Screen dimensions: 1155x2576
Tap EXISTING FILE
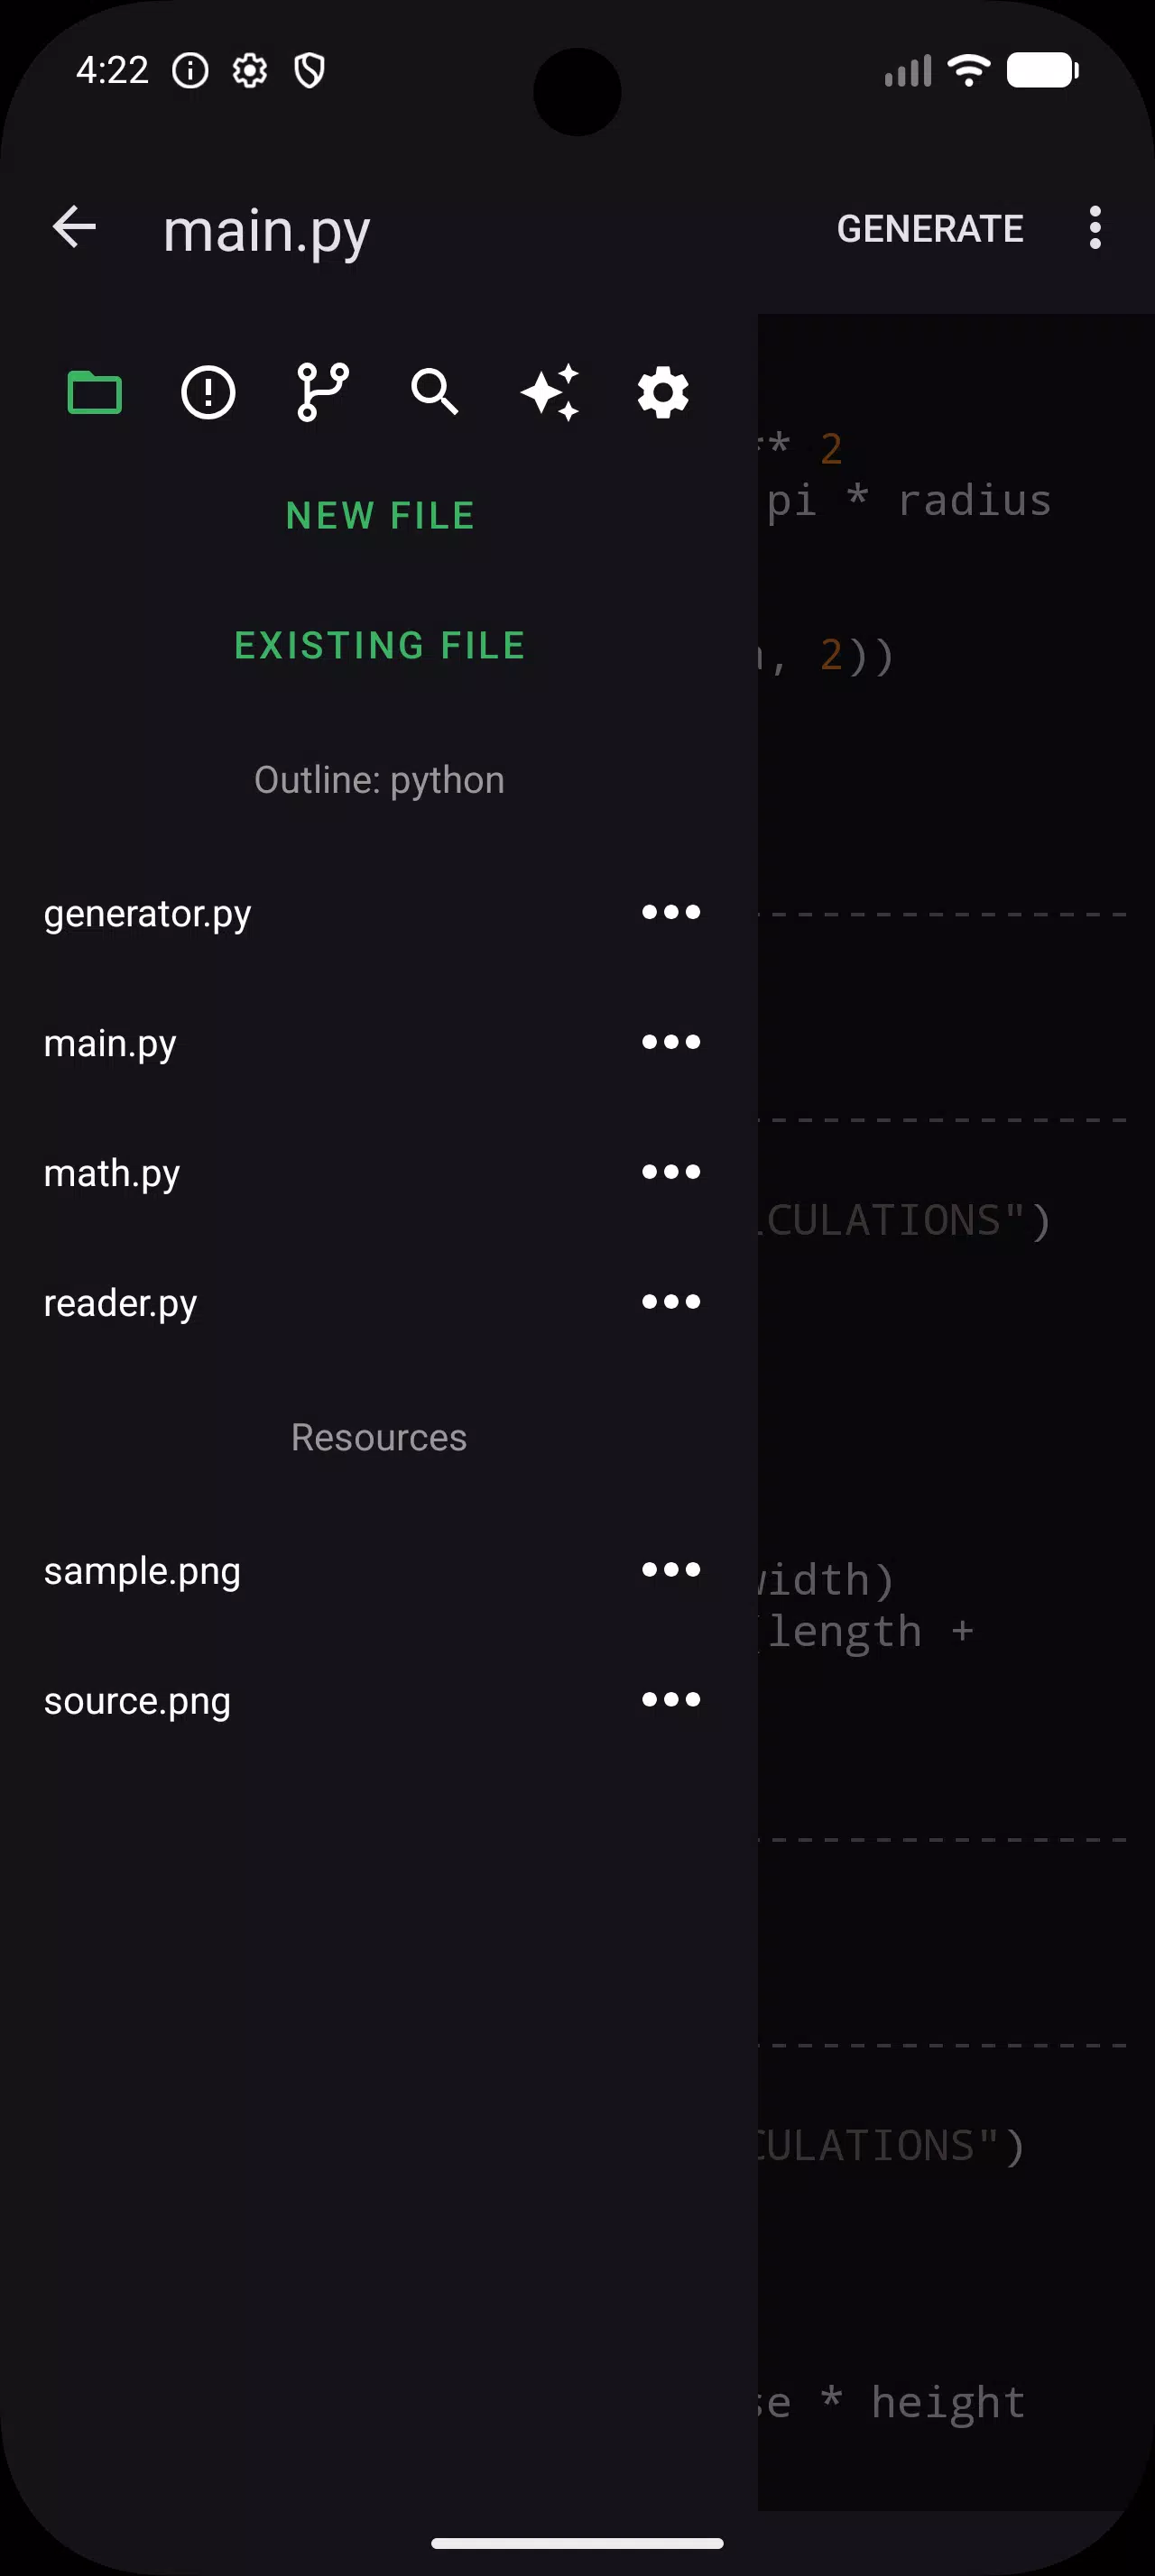pyautogui.click(x=380, y=646)
